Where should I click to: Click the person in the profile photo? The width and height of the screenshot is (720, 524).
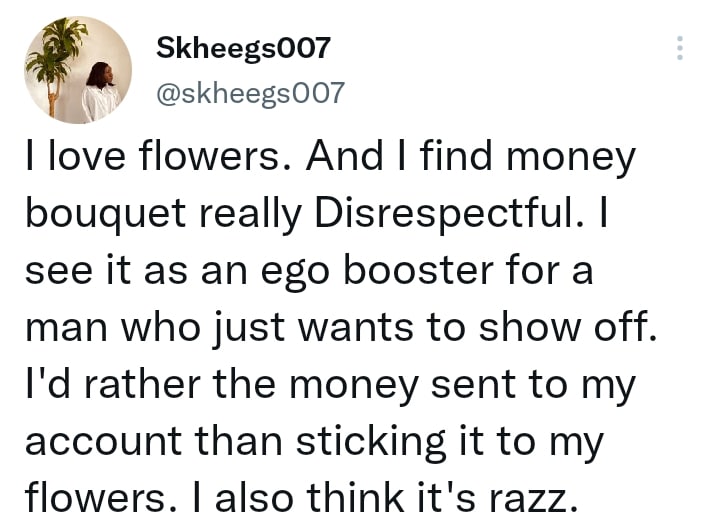click(100, 92)
